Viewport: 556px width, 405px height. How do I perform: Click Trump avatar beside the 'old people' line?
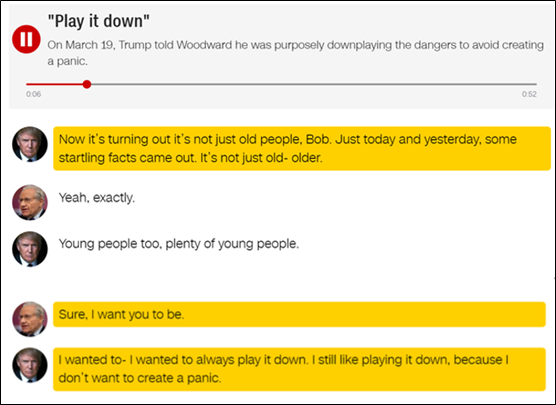click(x=30, y=144)
